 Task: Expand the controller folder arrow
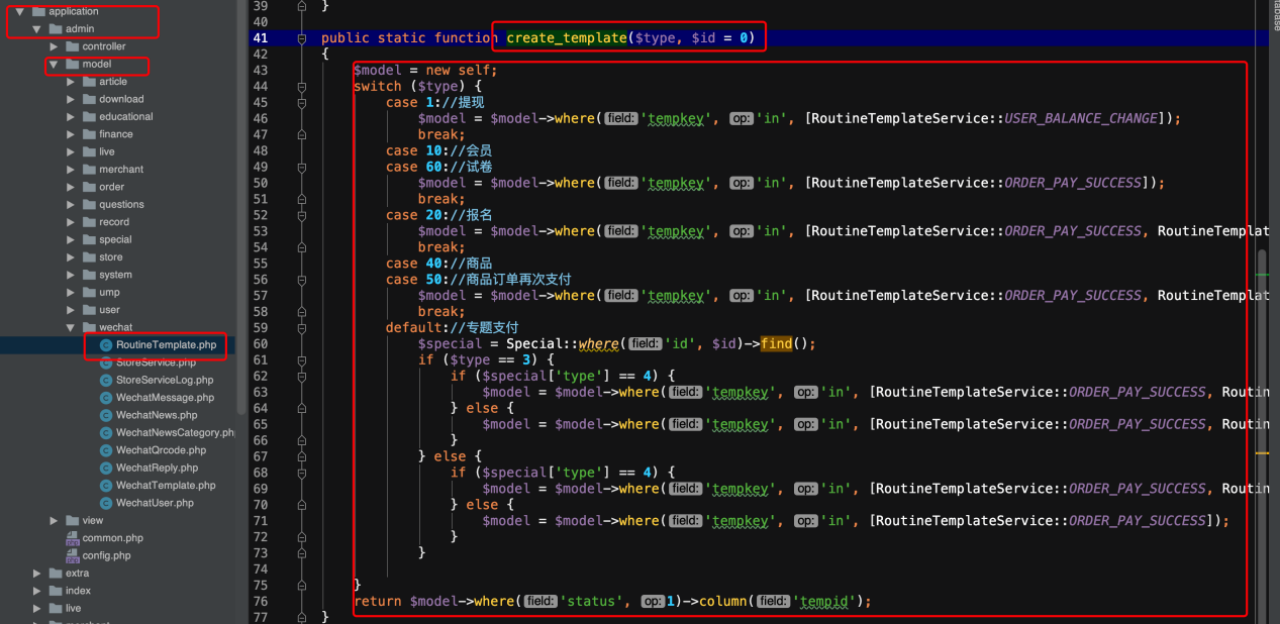(x=54, y=46)
